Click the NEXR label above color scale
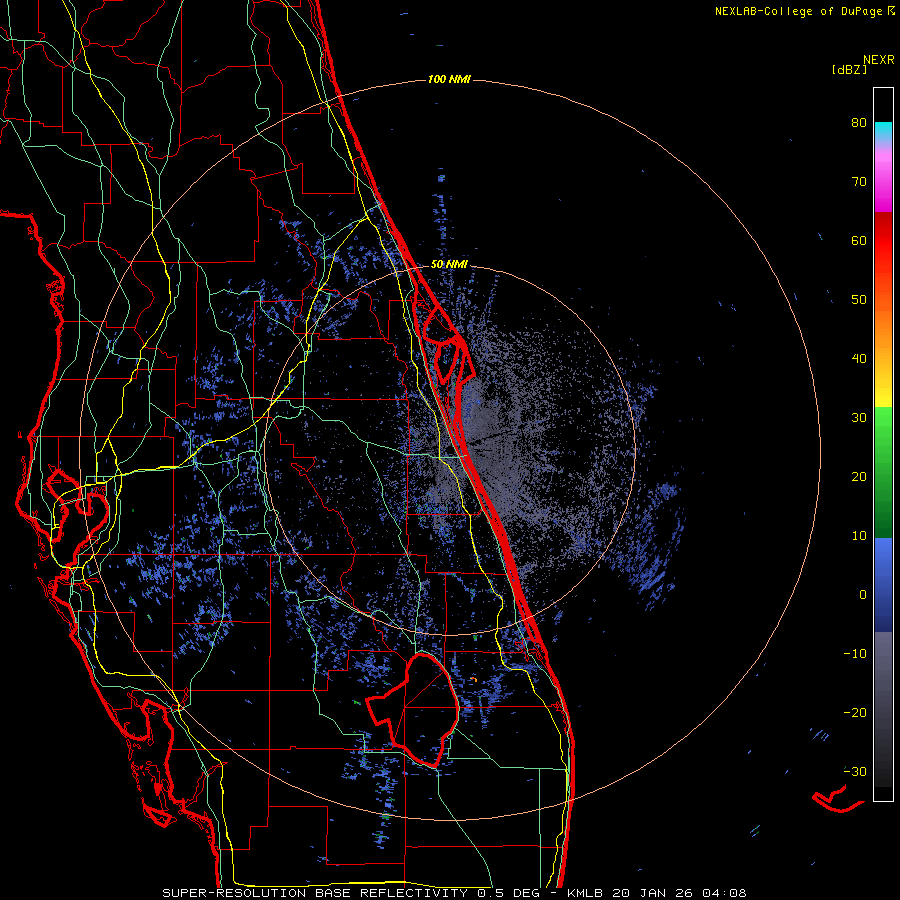This screenshot has width=900, height=900. click(878, 60)
